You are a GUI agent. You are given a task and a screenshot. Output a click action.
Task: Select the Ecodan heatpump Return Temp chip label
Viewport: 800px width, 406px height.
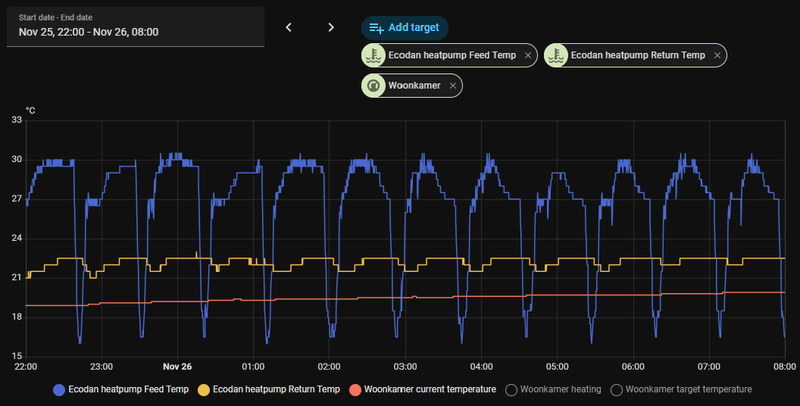click(x=638, y=55)
